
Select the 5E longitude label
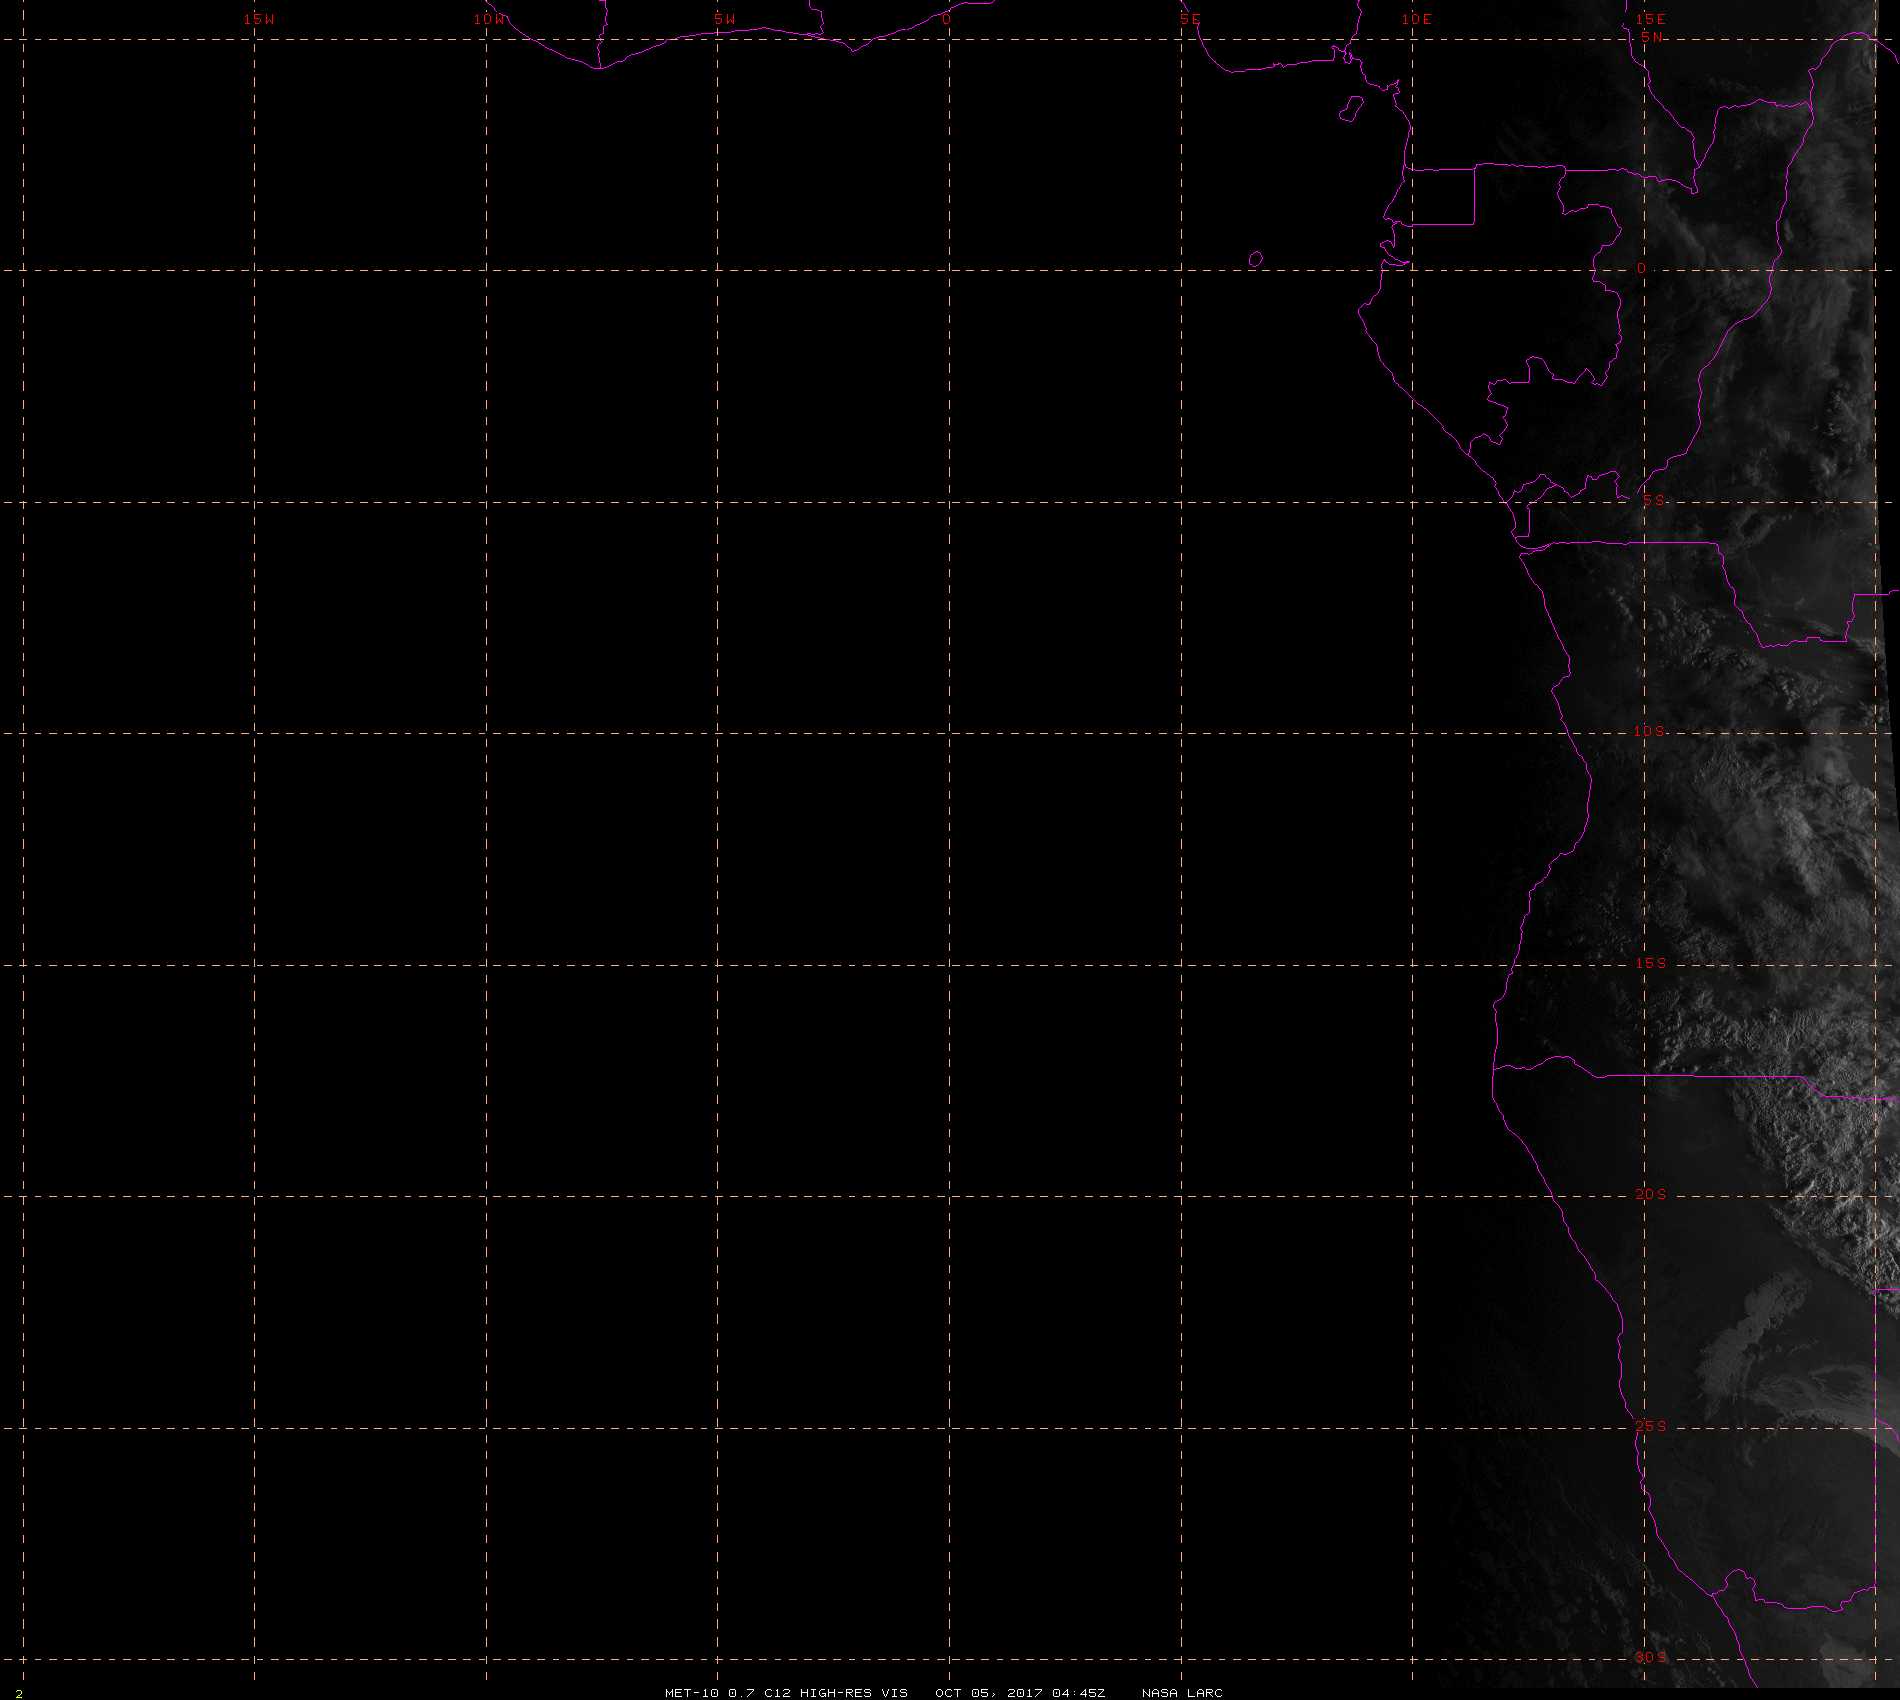(x=1190, y=19)
